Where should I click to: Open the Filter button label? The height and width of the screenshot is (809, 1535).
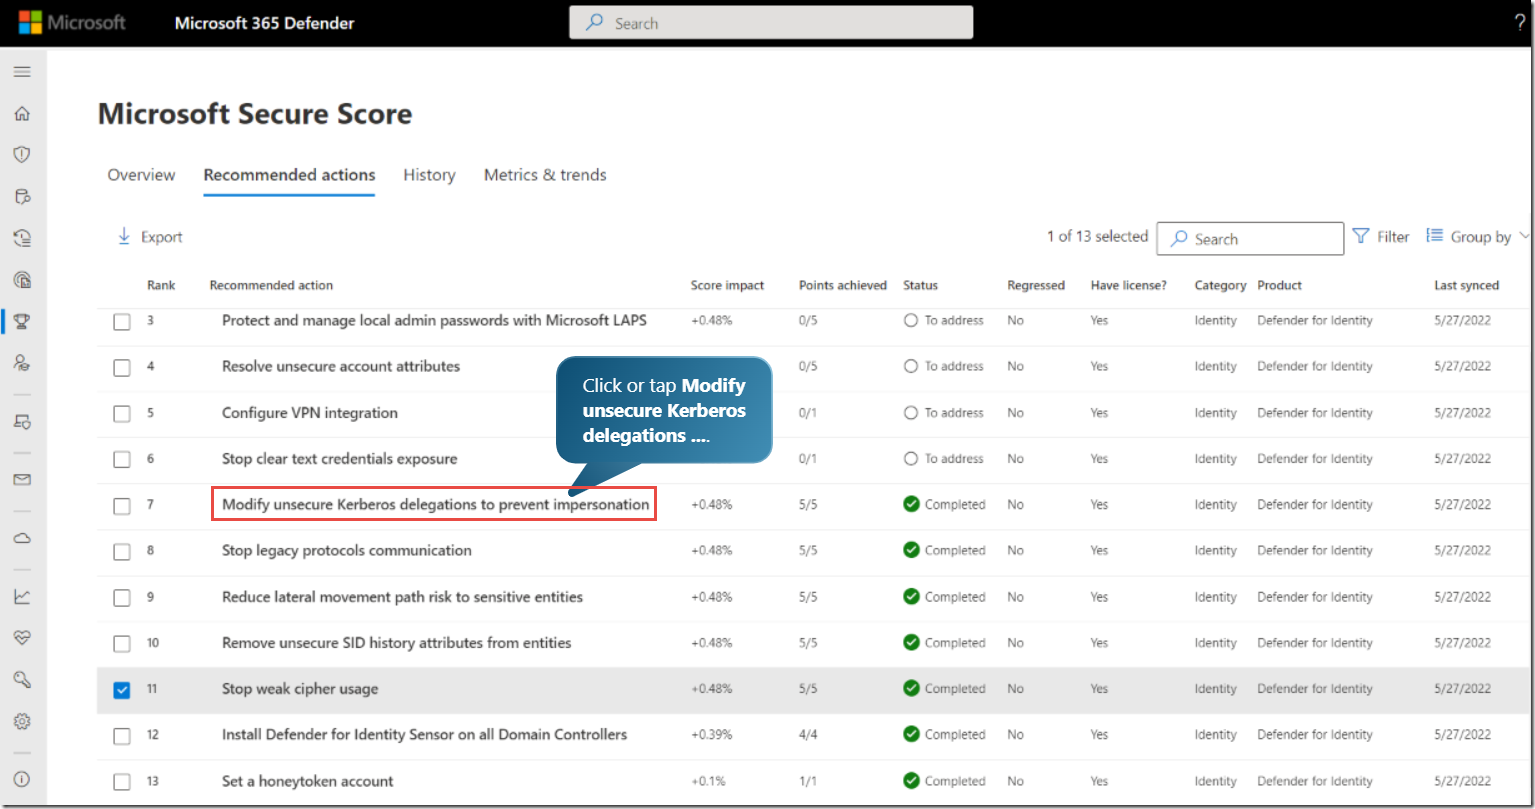(1393, 237)
